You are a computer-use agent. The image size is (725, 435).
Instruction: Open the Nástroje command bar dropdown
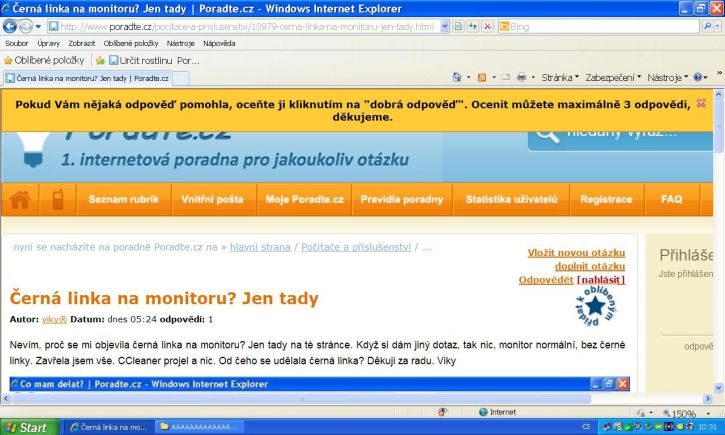(x=667, y=78)
